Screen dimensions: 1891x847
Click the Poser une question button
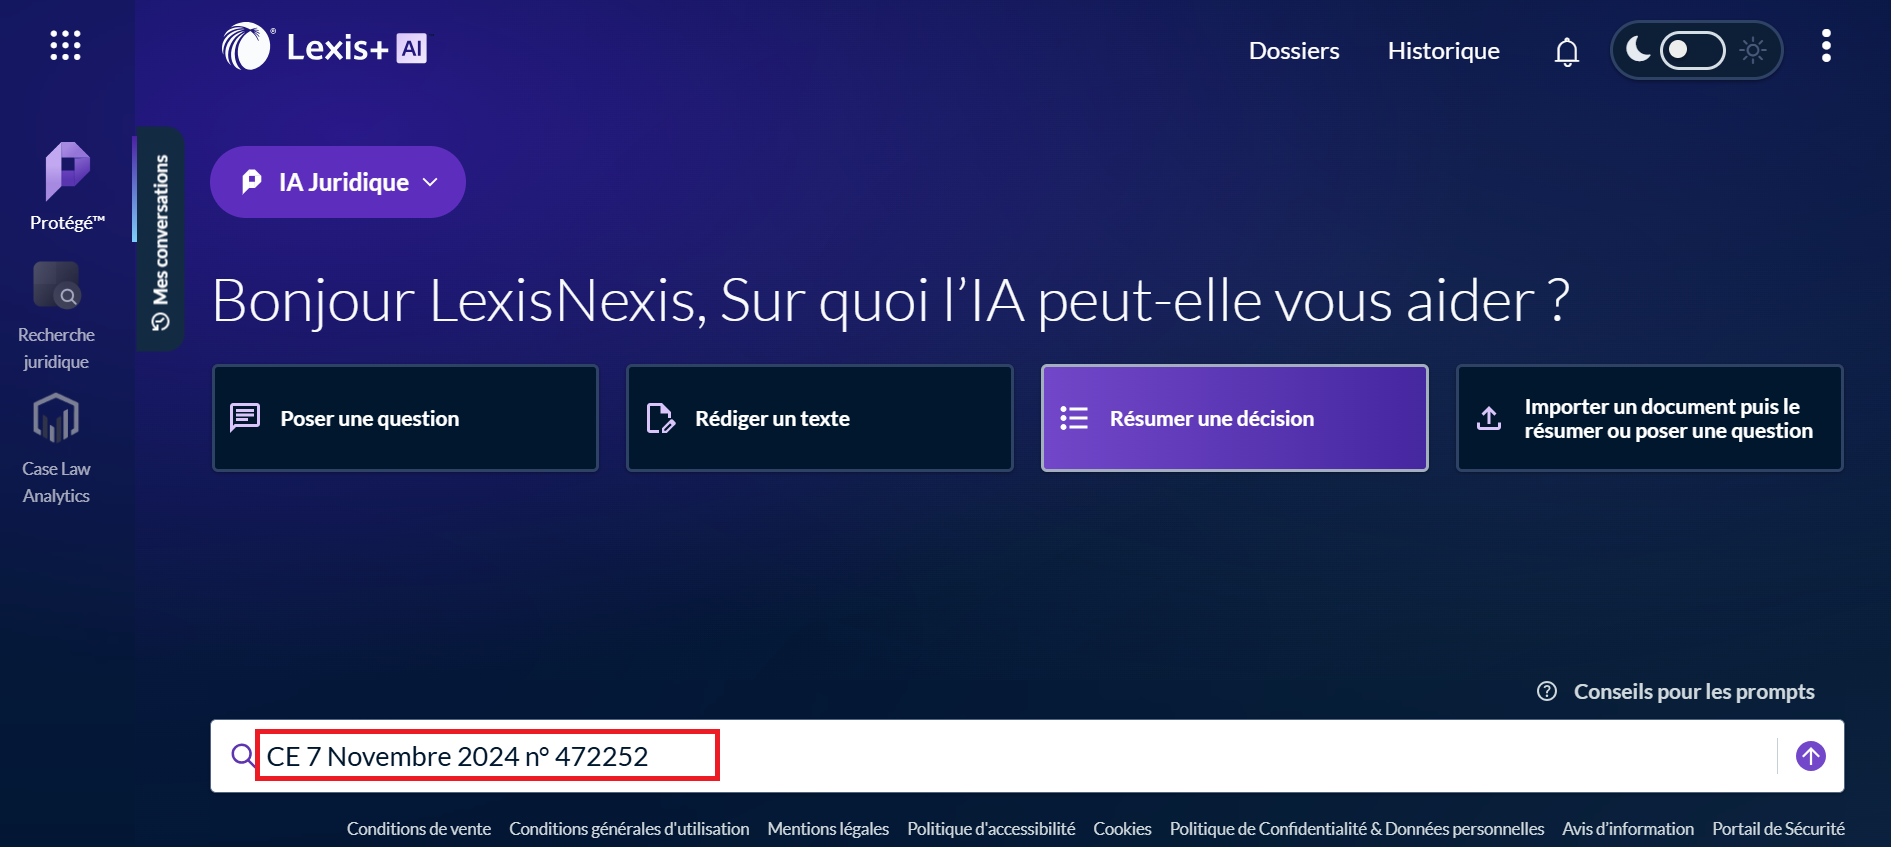pos(405,418)
